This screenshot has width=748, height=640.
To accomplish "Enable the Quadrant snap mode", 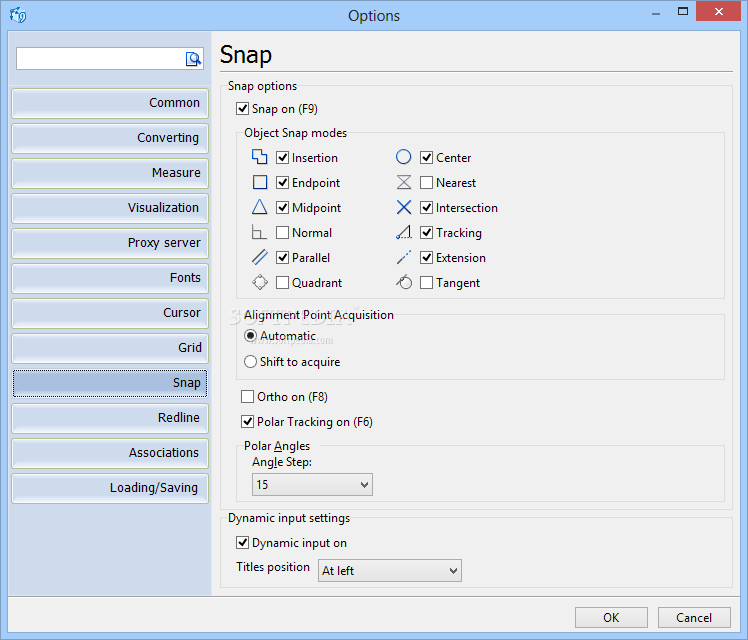I will [282, 283].
